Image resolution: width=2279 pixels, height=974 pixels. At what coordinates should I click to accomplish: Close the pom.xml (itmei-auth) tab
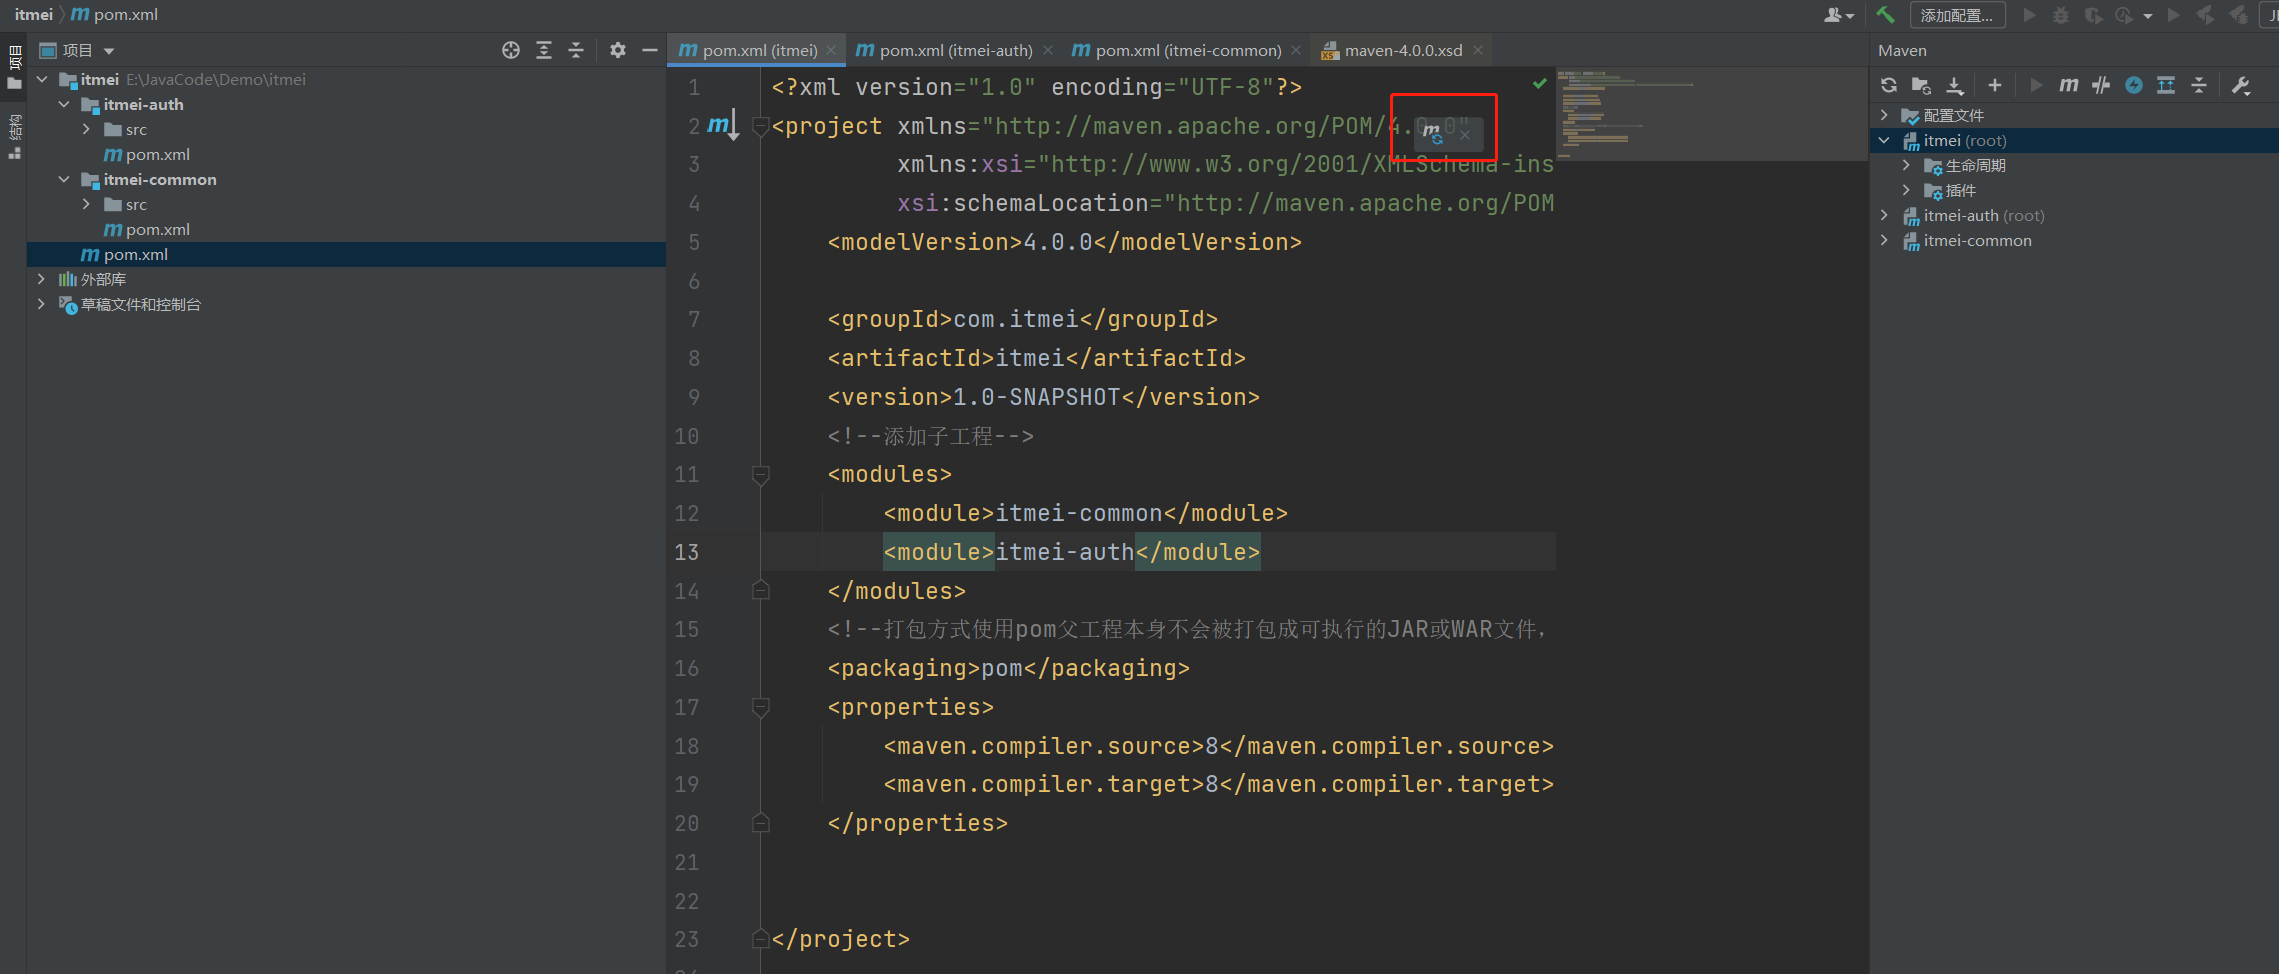point(1048,50)
